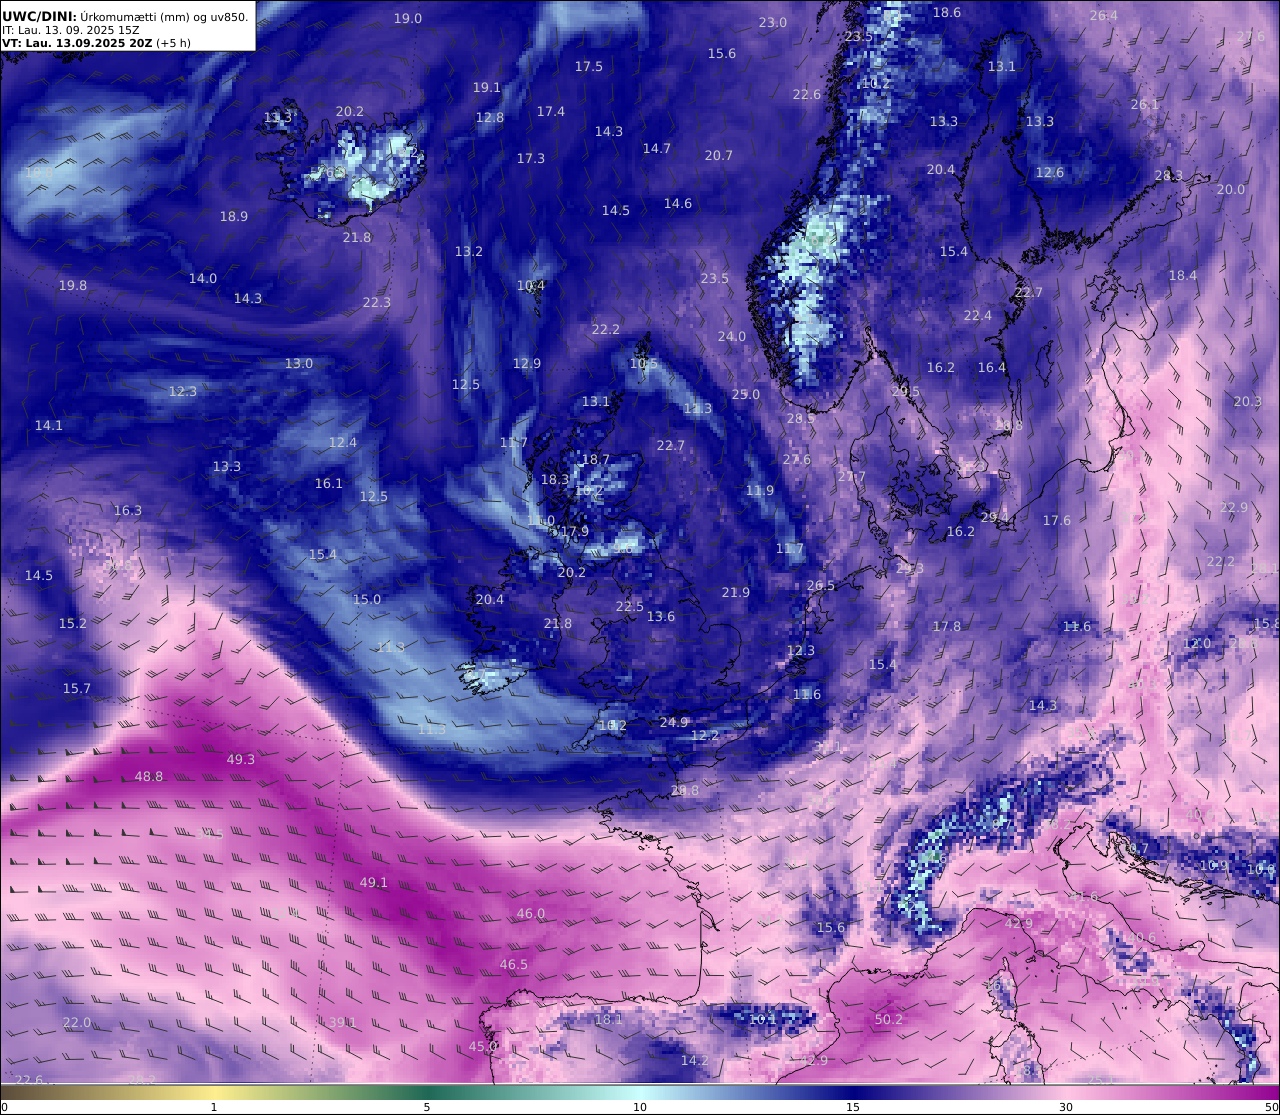Select the 46.5 value label
The image size is (1280, 1115).
(513, 965)
